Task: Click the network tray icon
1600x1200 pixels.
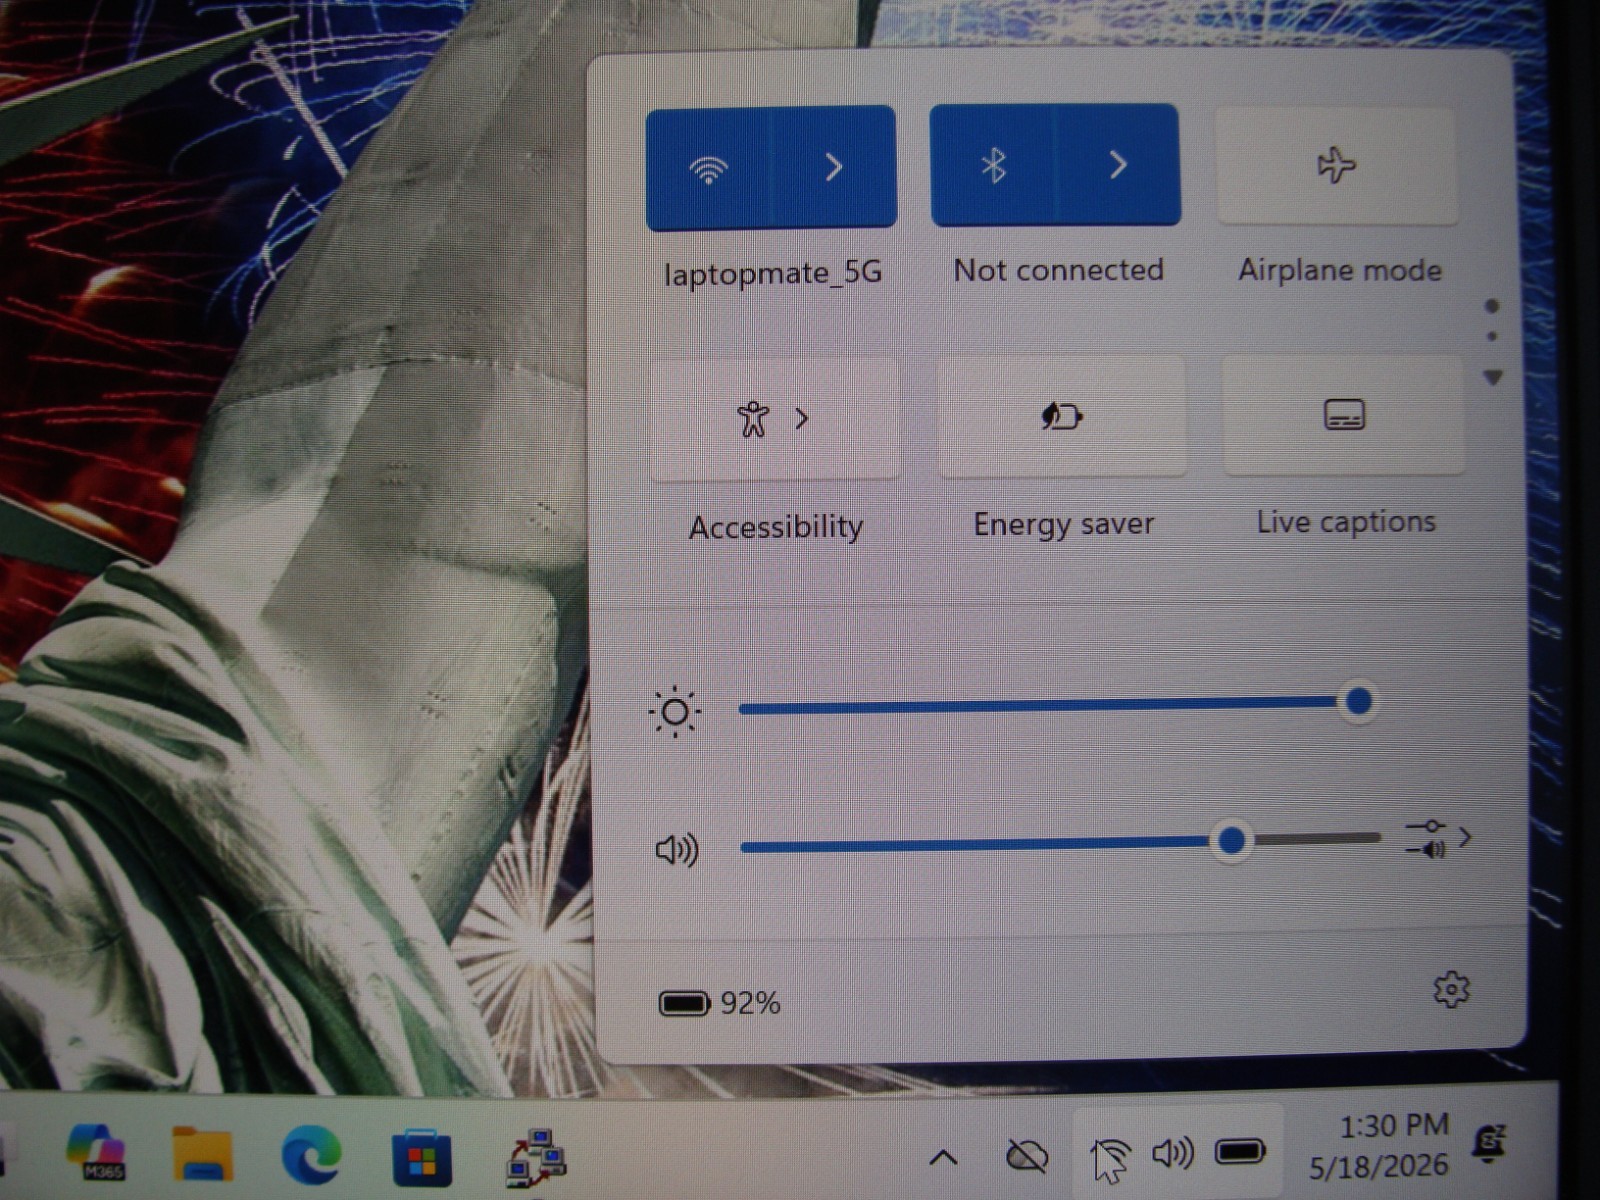Action: pos(1109,1157)
